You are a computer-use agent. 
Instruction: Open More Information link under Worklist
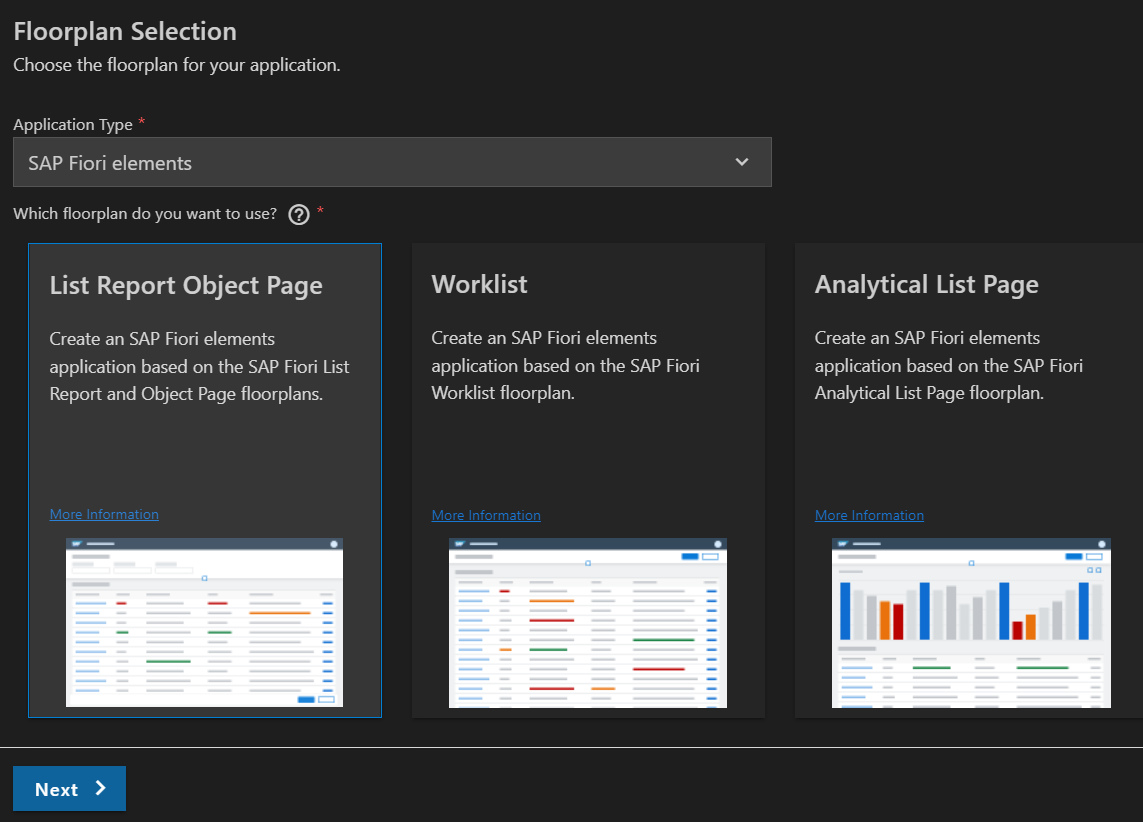pos(486,515)
